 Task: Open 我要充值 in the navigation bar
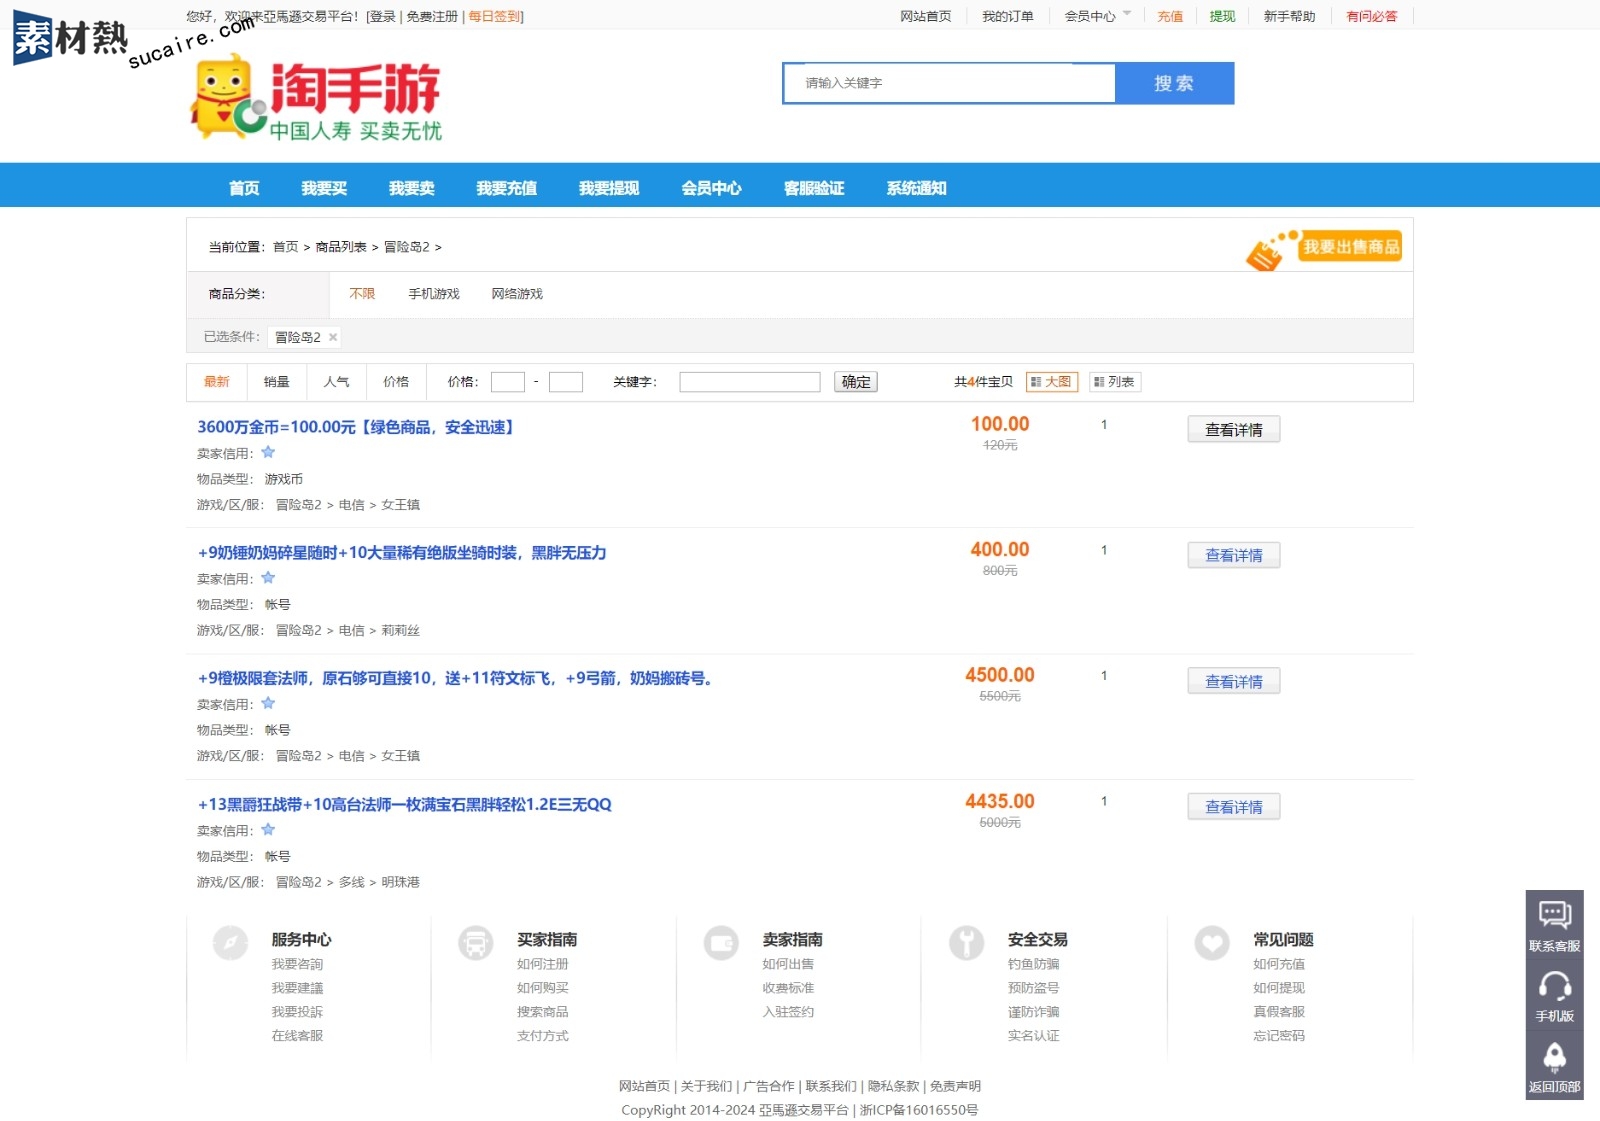pos(507,188)
